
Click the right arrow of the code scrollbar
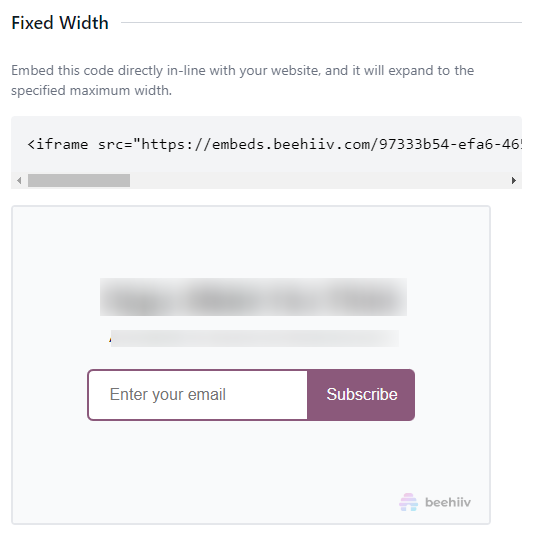[514, 180]
